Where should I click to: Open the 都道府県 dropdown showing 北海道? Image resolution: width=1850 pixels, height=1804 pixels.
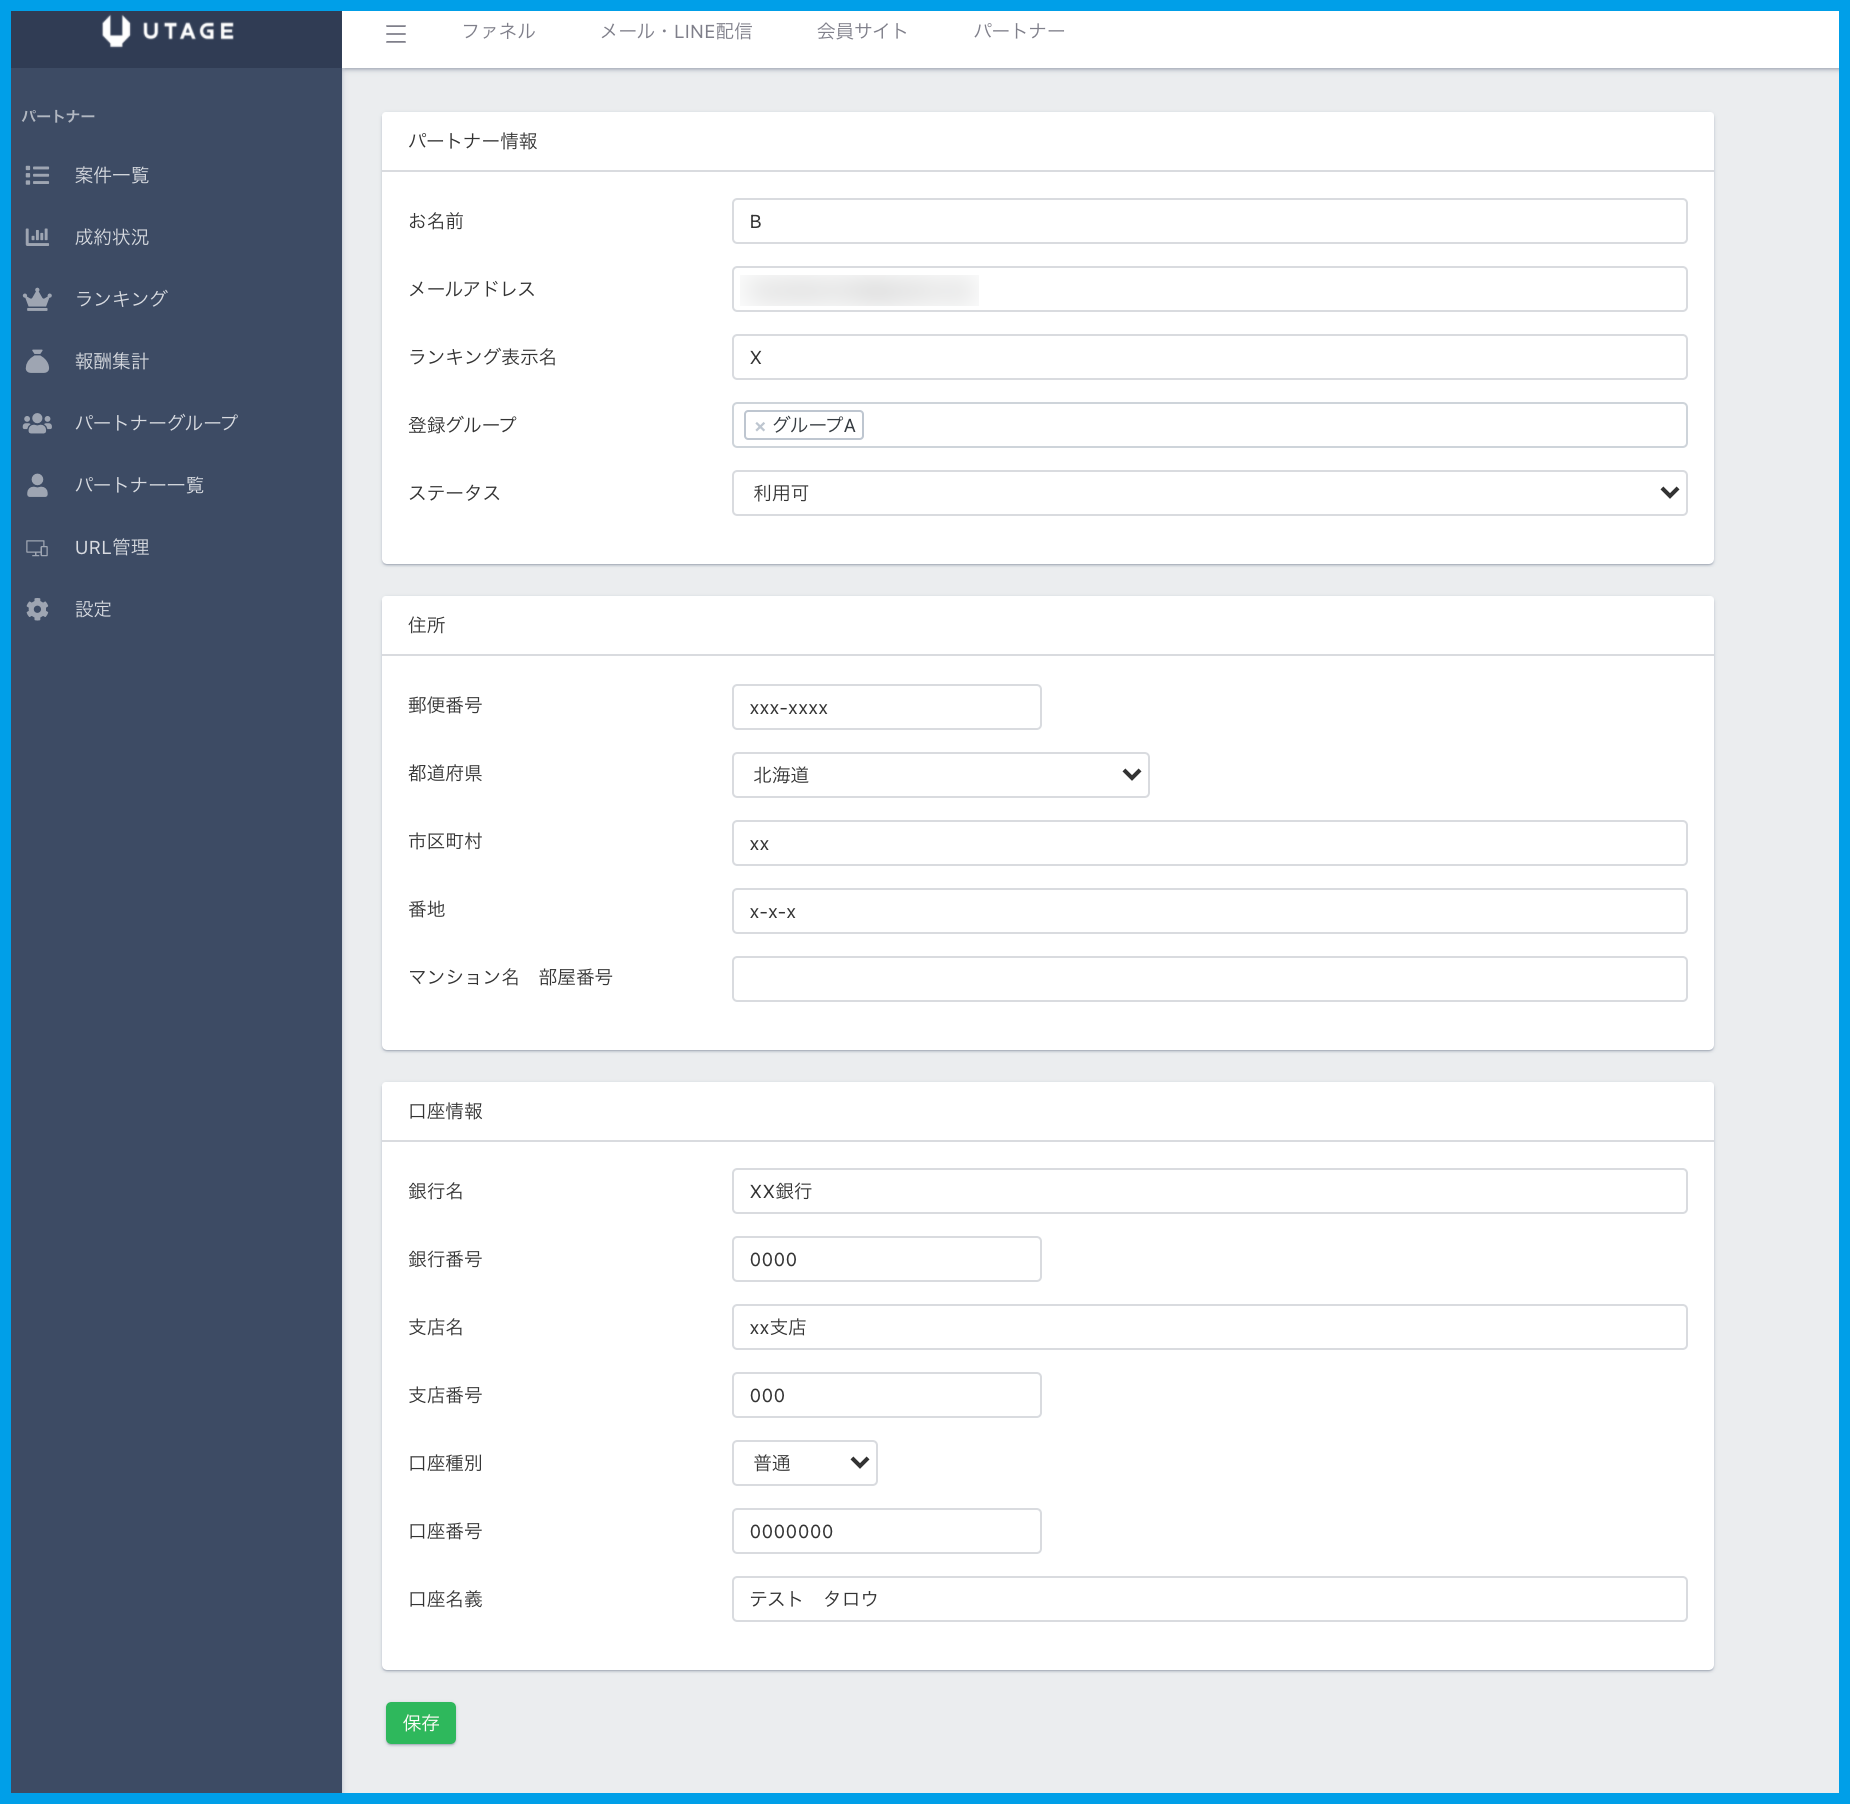point(940,775)
